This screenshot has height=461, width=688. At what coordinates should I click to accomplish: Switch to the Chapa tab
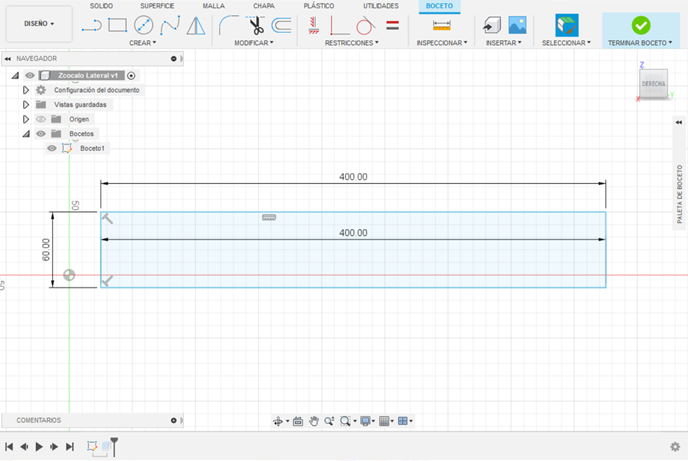coord(264,6)
